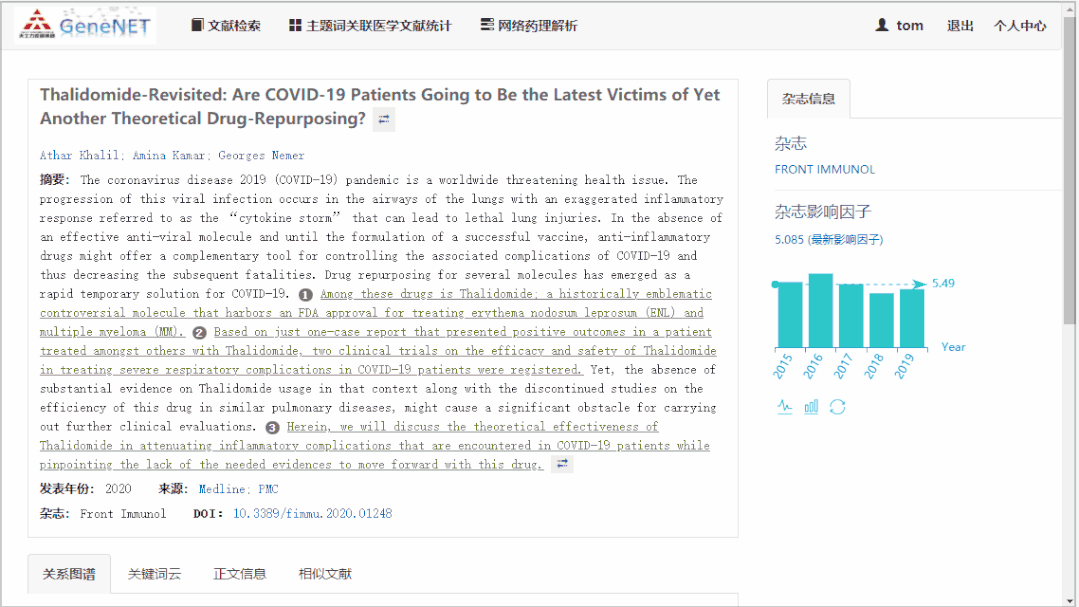Click the 2015 bar in chart
1079x607 pixels.
(x=790, y=315)
